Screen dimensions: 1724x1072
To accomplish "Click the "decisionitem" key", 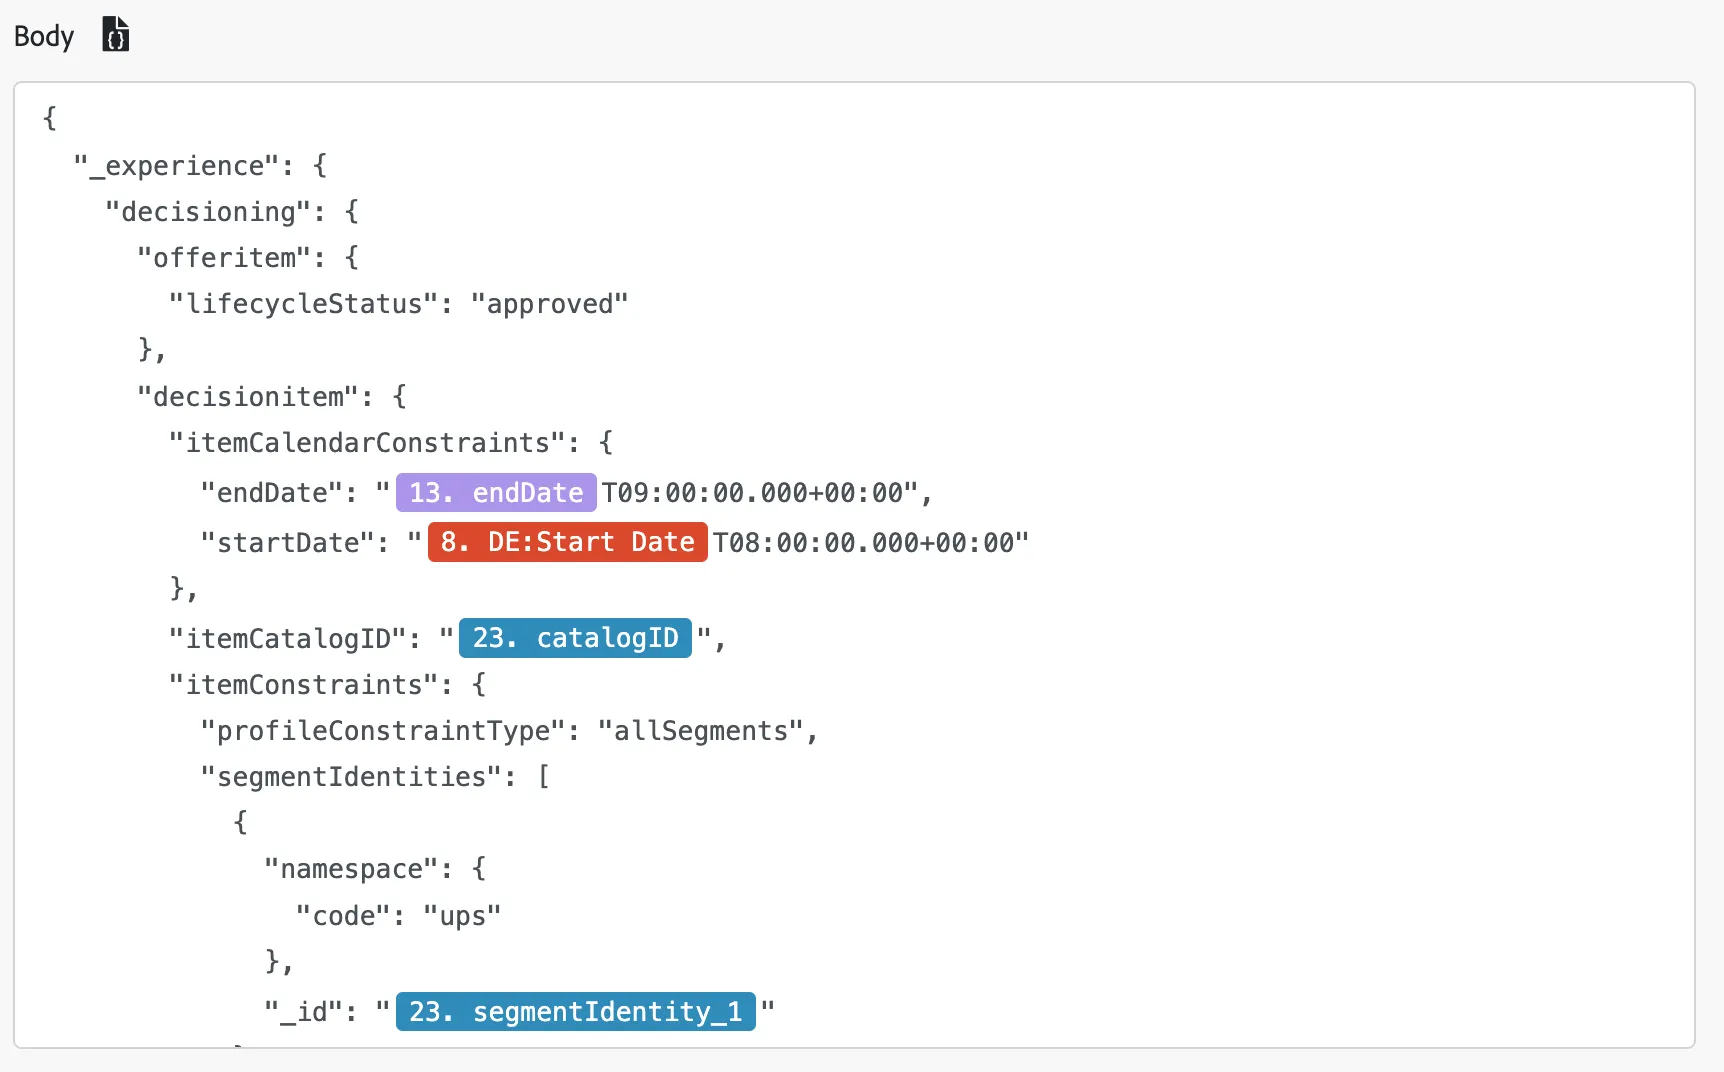I will (249, 397).
